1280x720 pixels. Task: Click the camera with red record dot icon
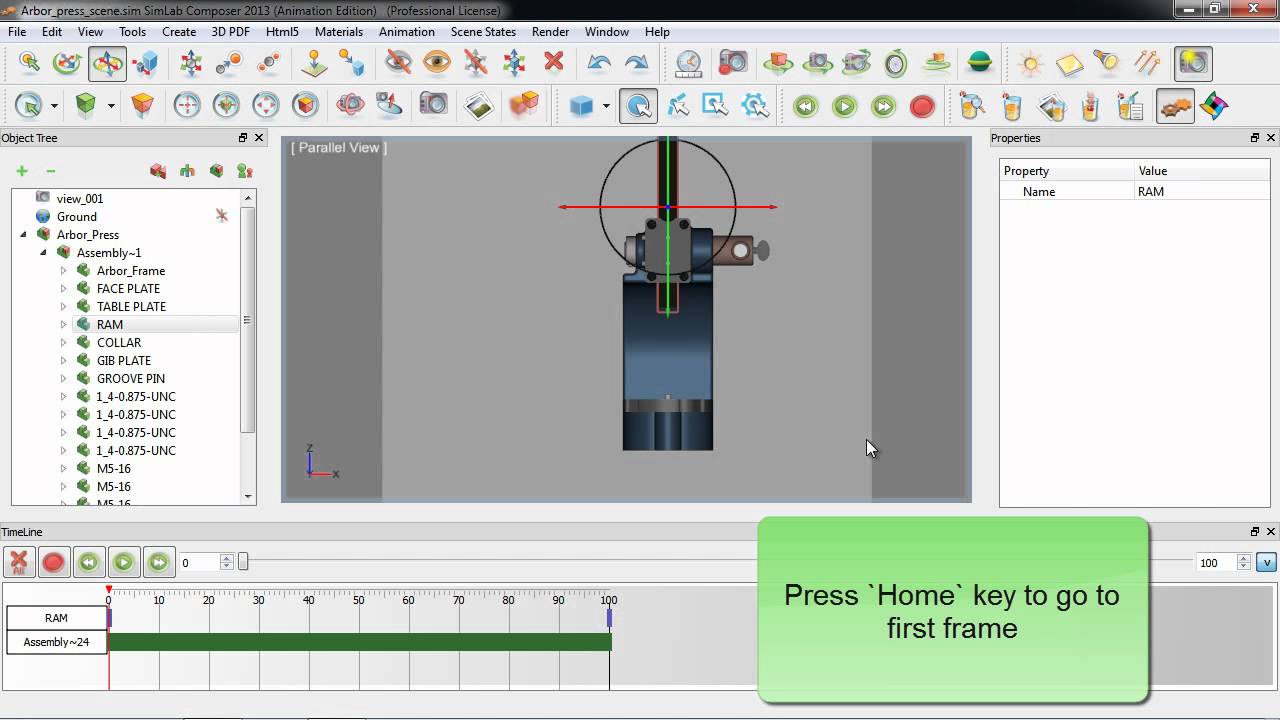(733, 64)
